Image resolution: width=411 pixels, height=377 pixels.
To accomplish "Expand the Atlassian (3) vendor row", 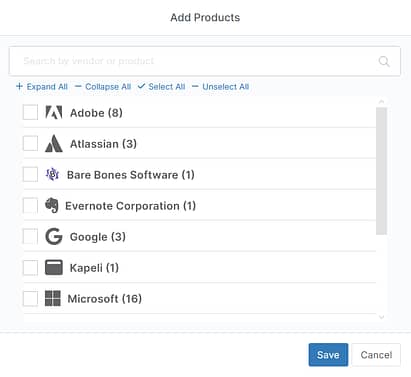I will (103, 144).
